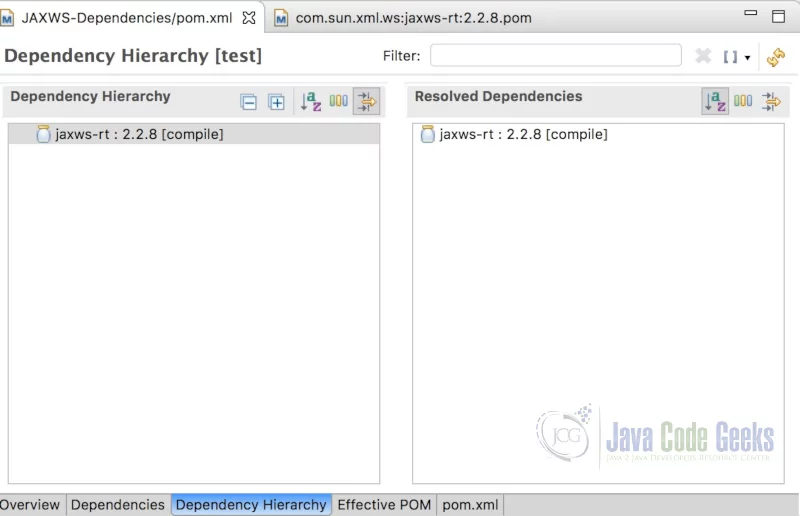Select jaxws-rt 2.2.8 in Resolved Dependencies list

[x=598, y=134]
